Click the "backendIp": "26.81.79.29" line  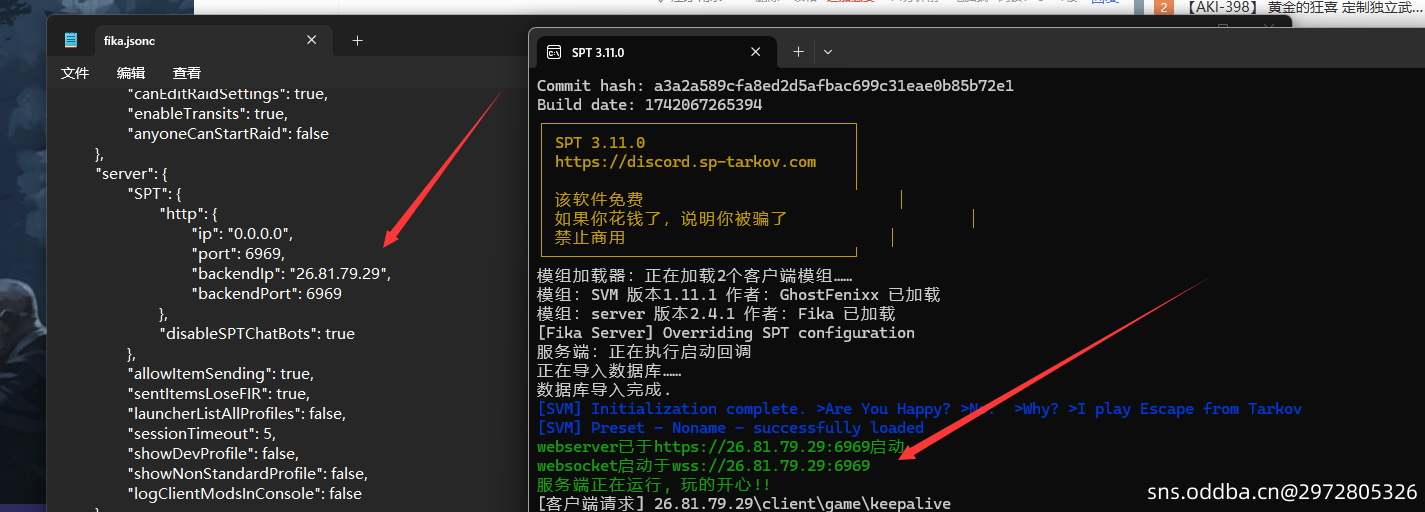pos(292,274)
